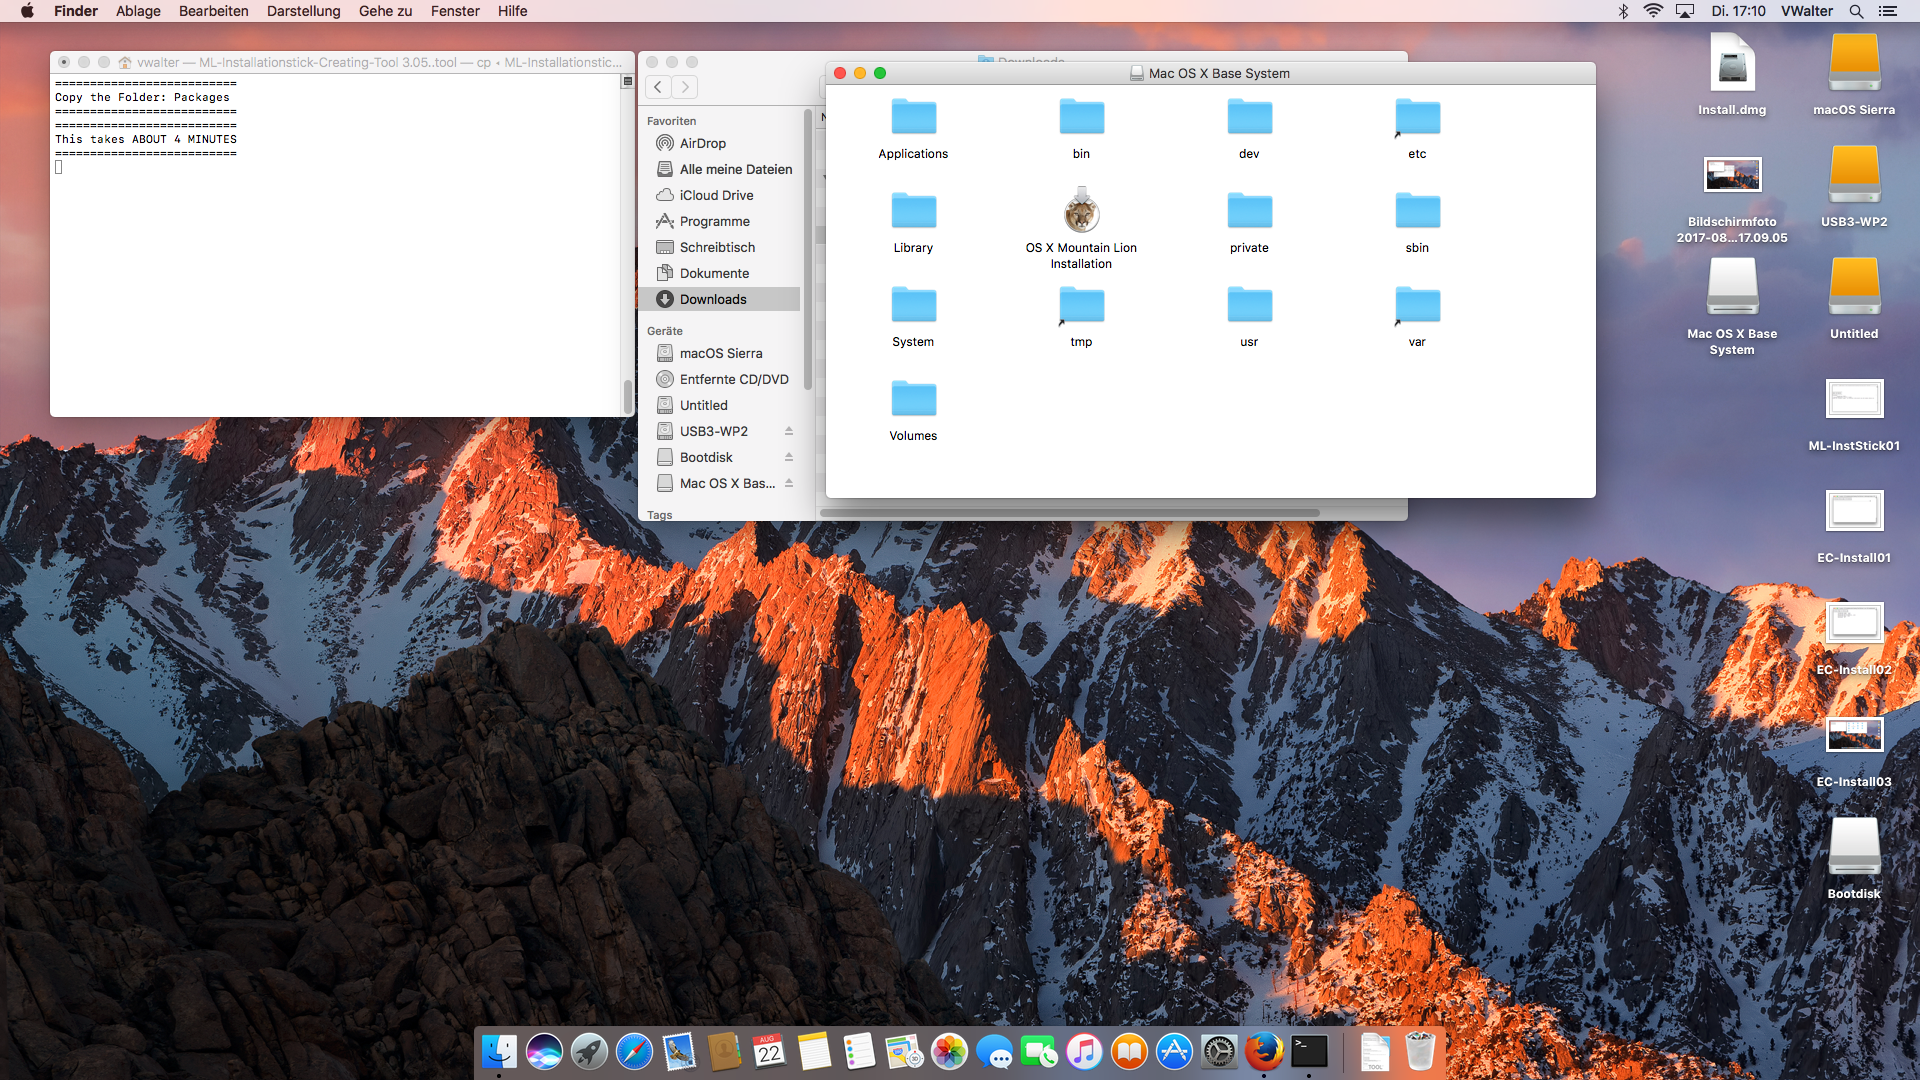The height and width of the screenshot is (1080, 1920).
Task: Select Downloads in Finder sidebar
Action: point(713,299)
